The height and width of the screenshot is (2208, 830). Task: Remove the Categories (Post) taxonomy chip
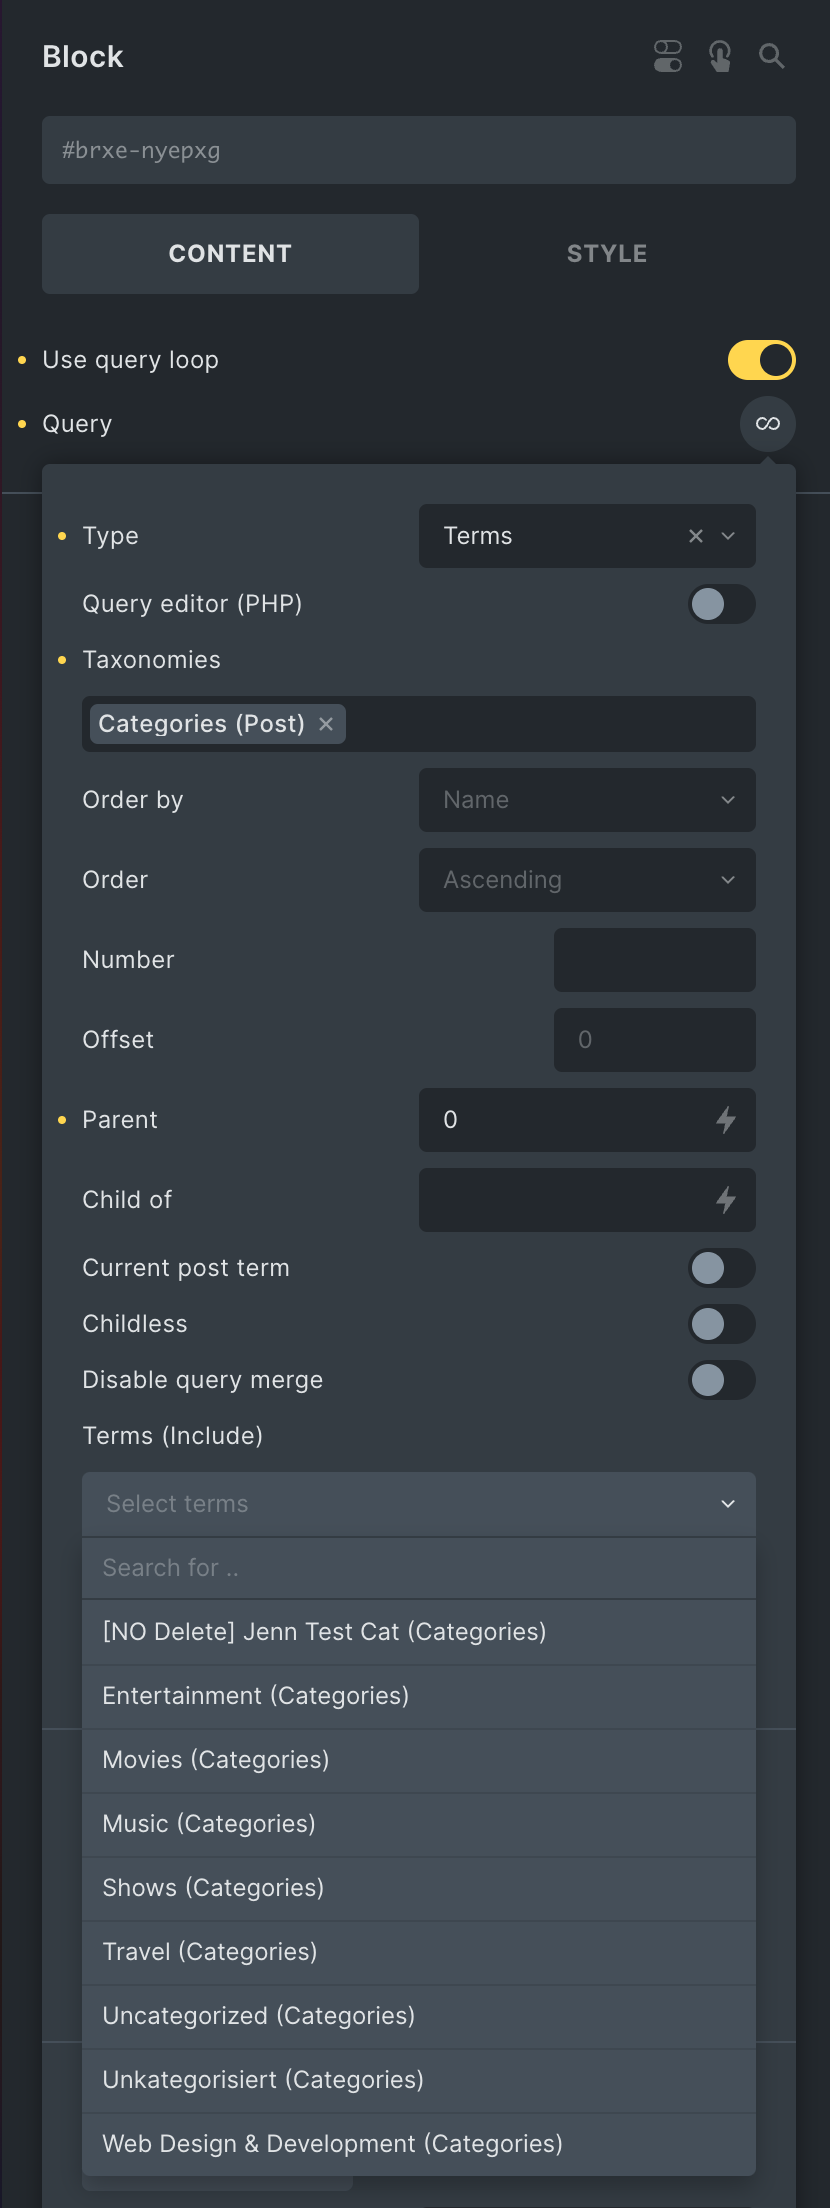[x=326, y=724]
